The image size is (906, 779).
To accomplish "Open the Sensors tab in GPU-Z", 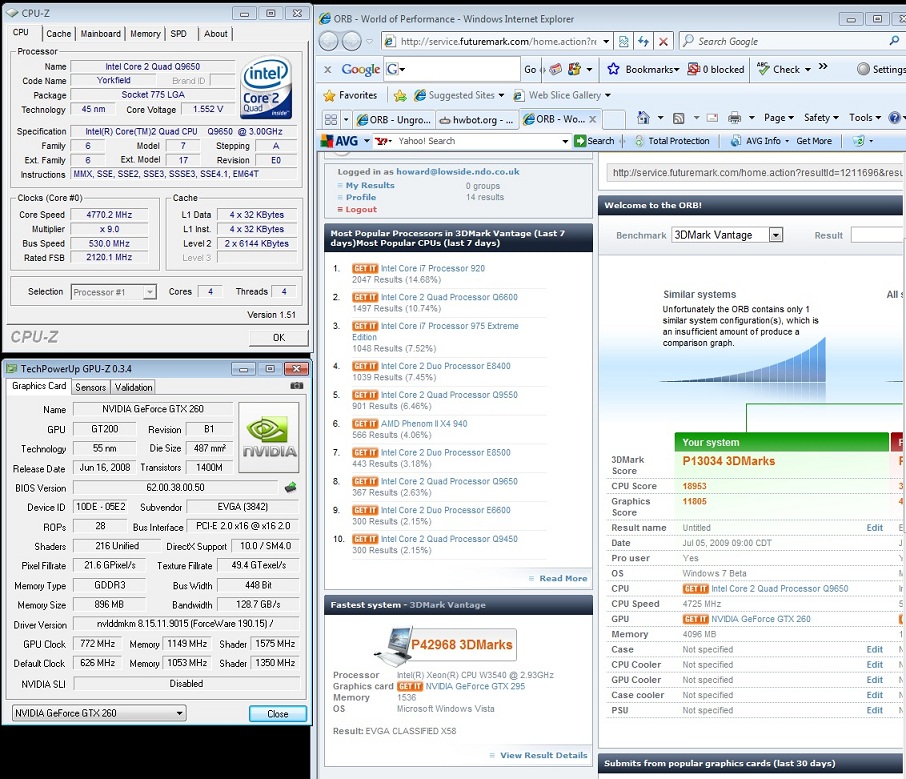I will [91, 387].
